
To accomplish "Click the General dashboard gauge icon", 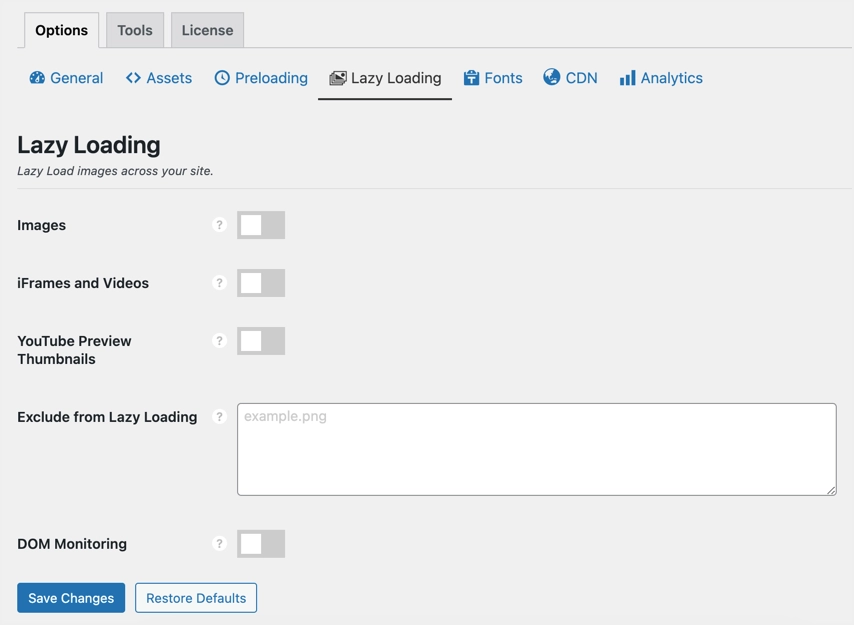I will point(37,78).
